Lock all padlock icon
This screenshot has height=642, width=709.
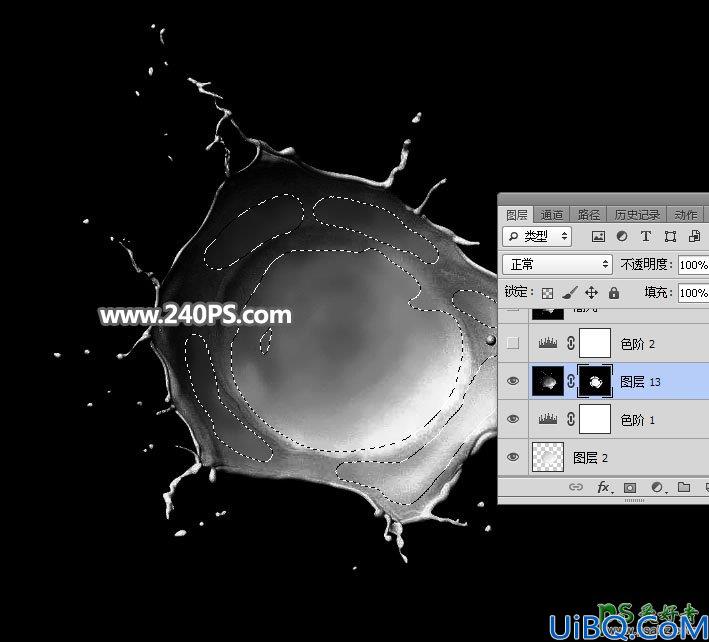coord(614,293)
